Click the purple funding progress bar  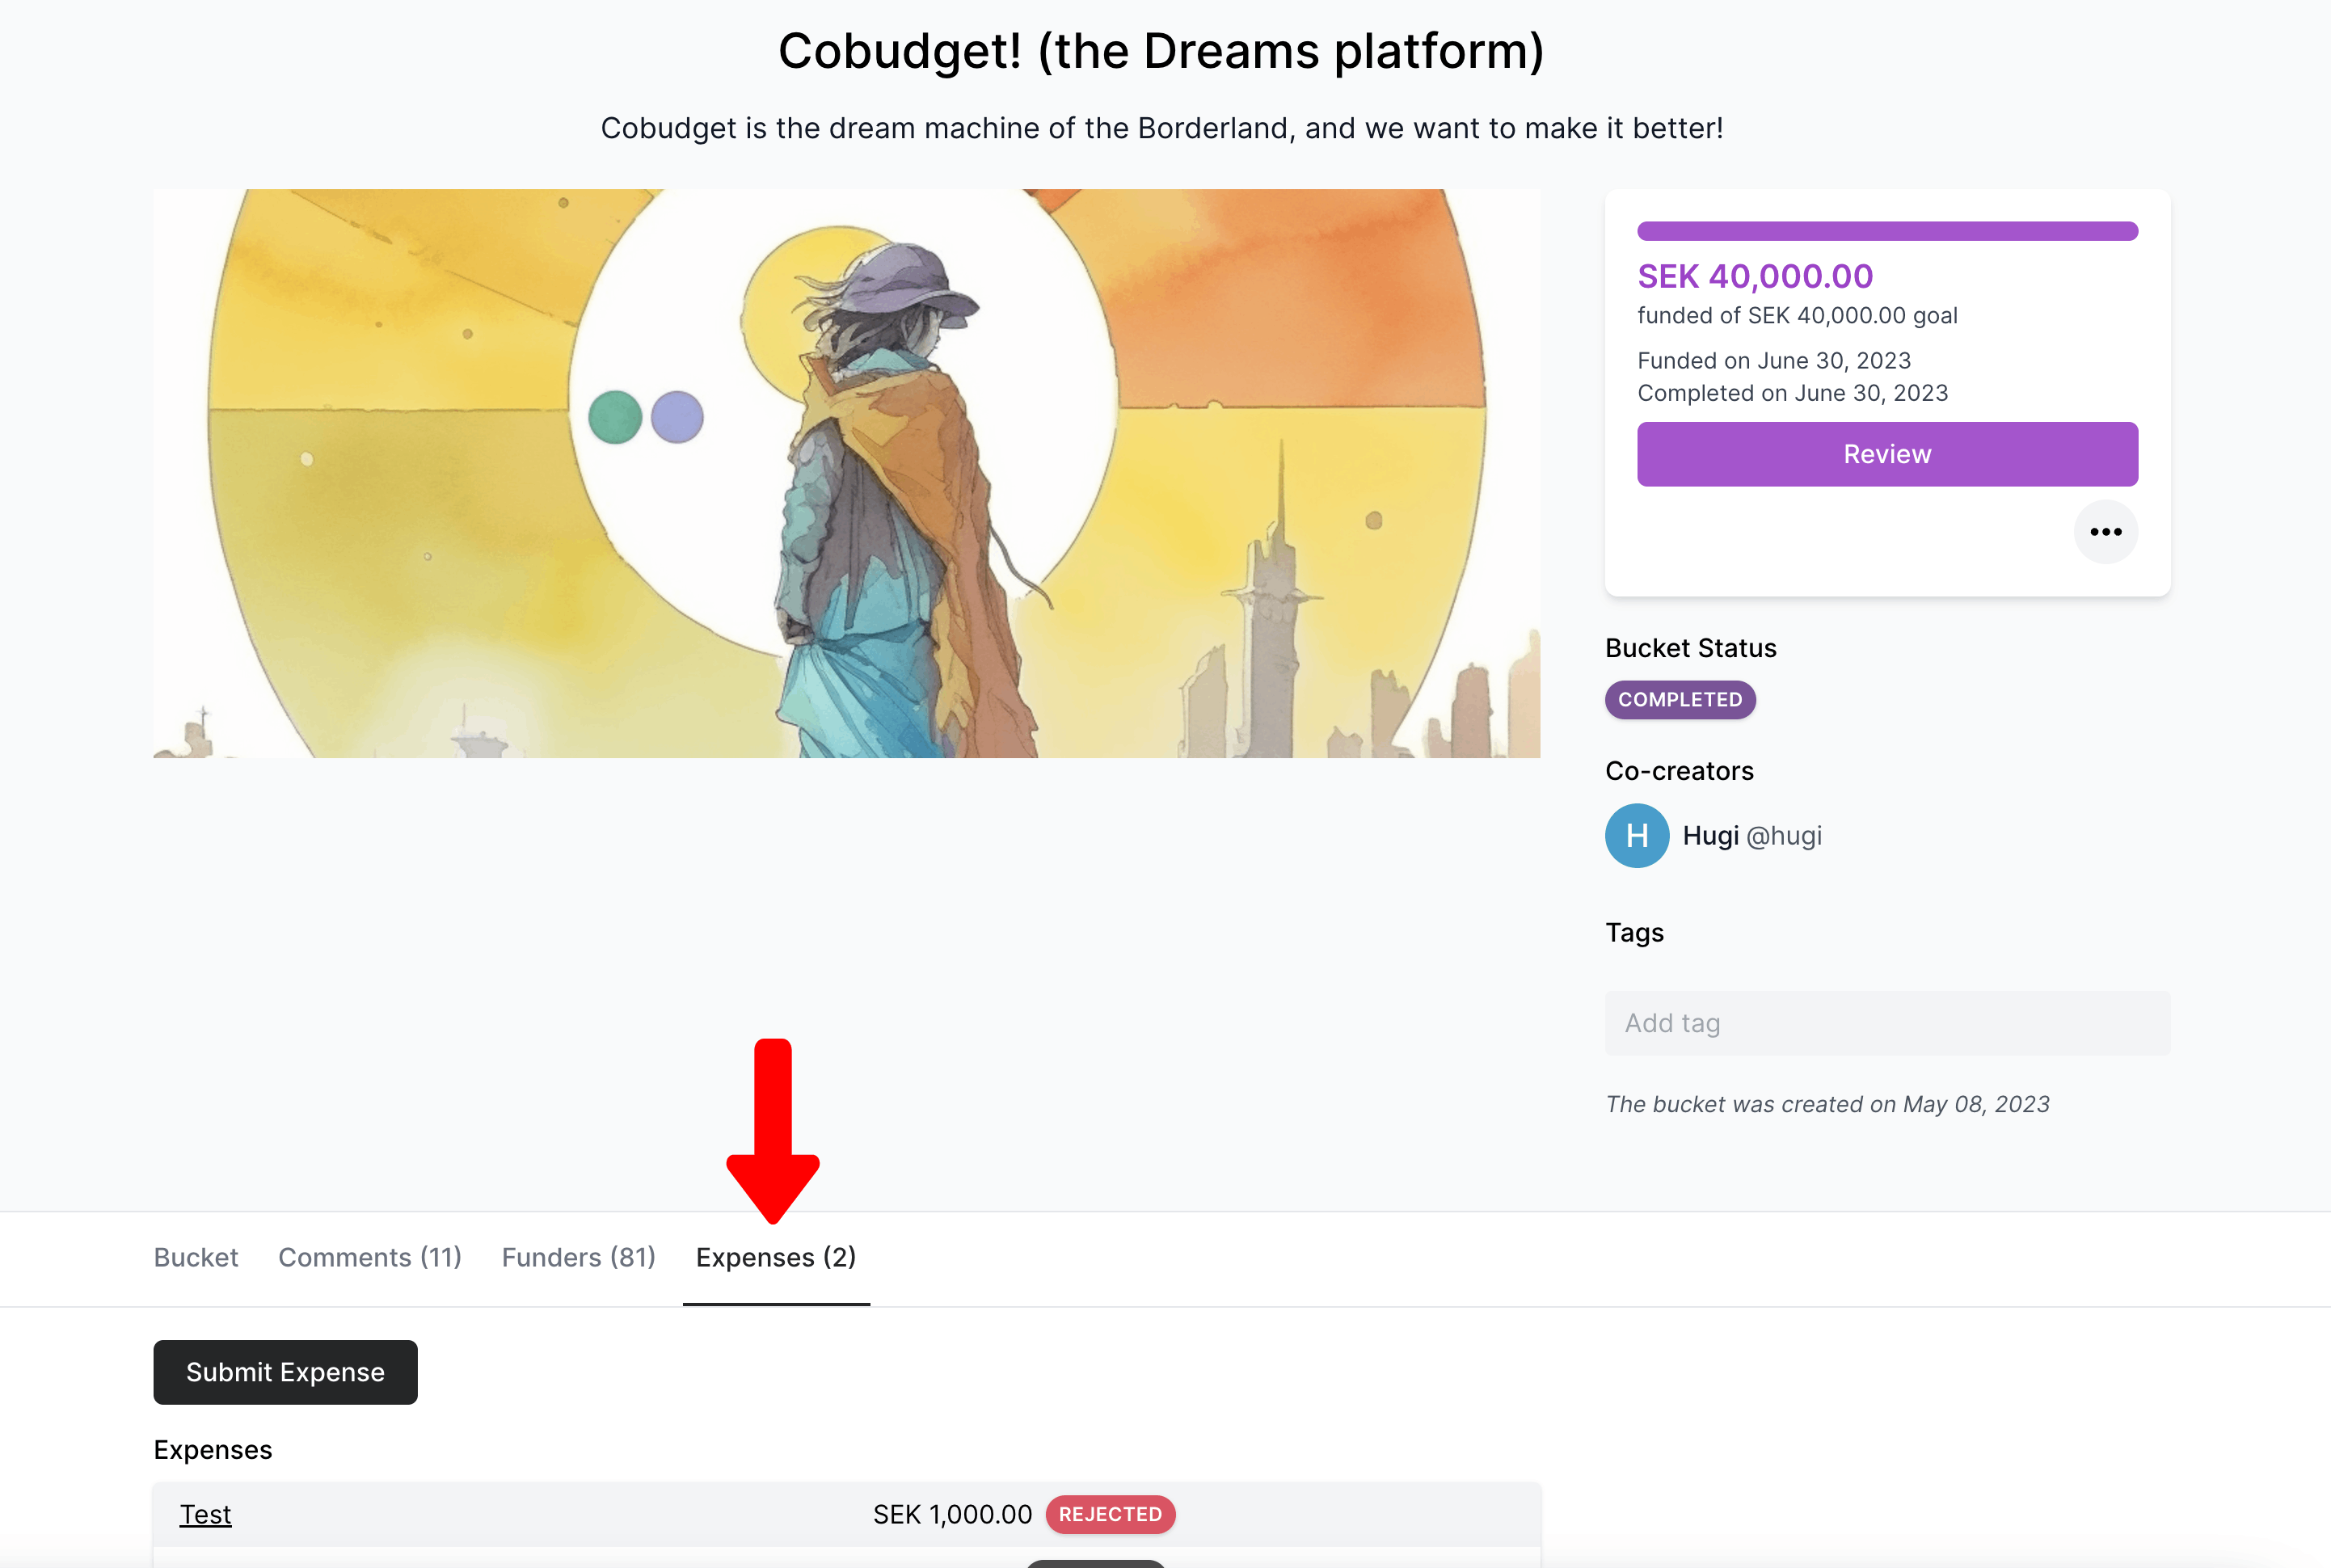pos(1887,231)
